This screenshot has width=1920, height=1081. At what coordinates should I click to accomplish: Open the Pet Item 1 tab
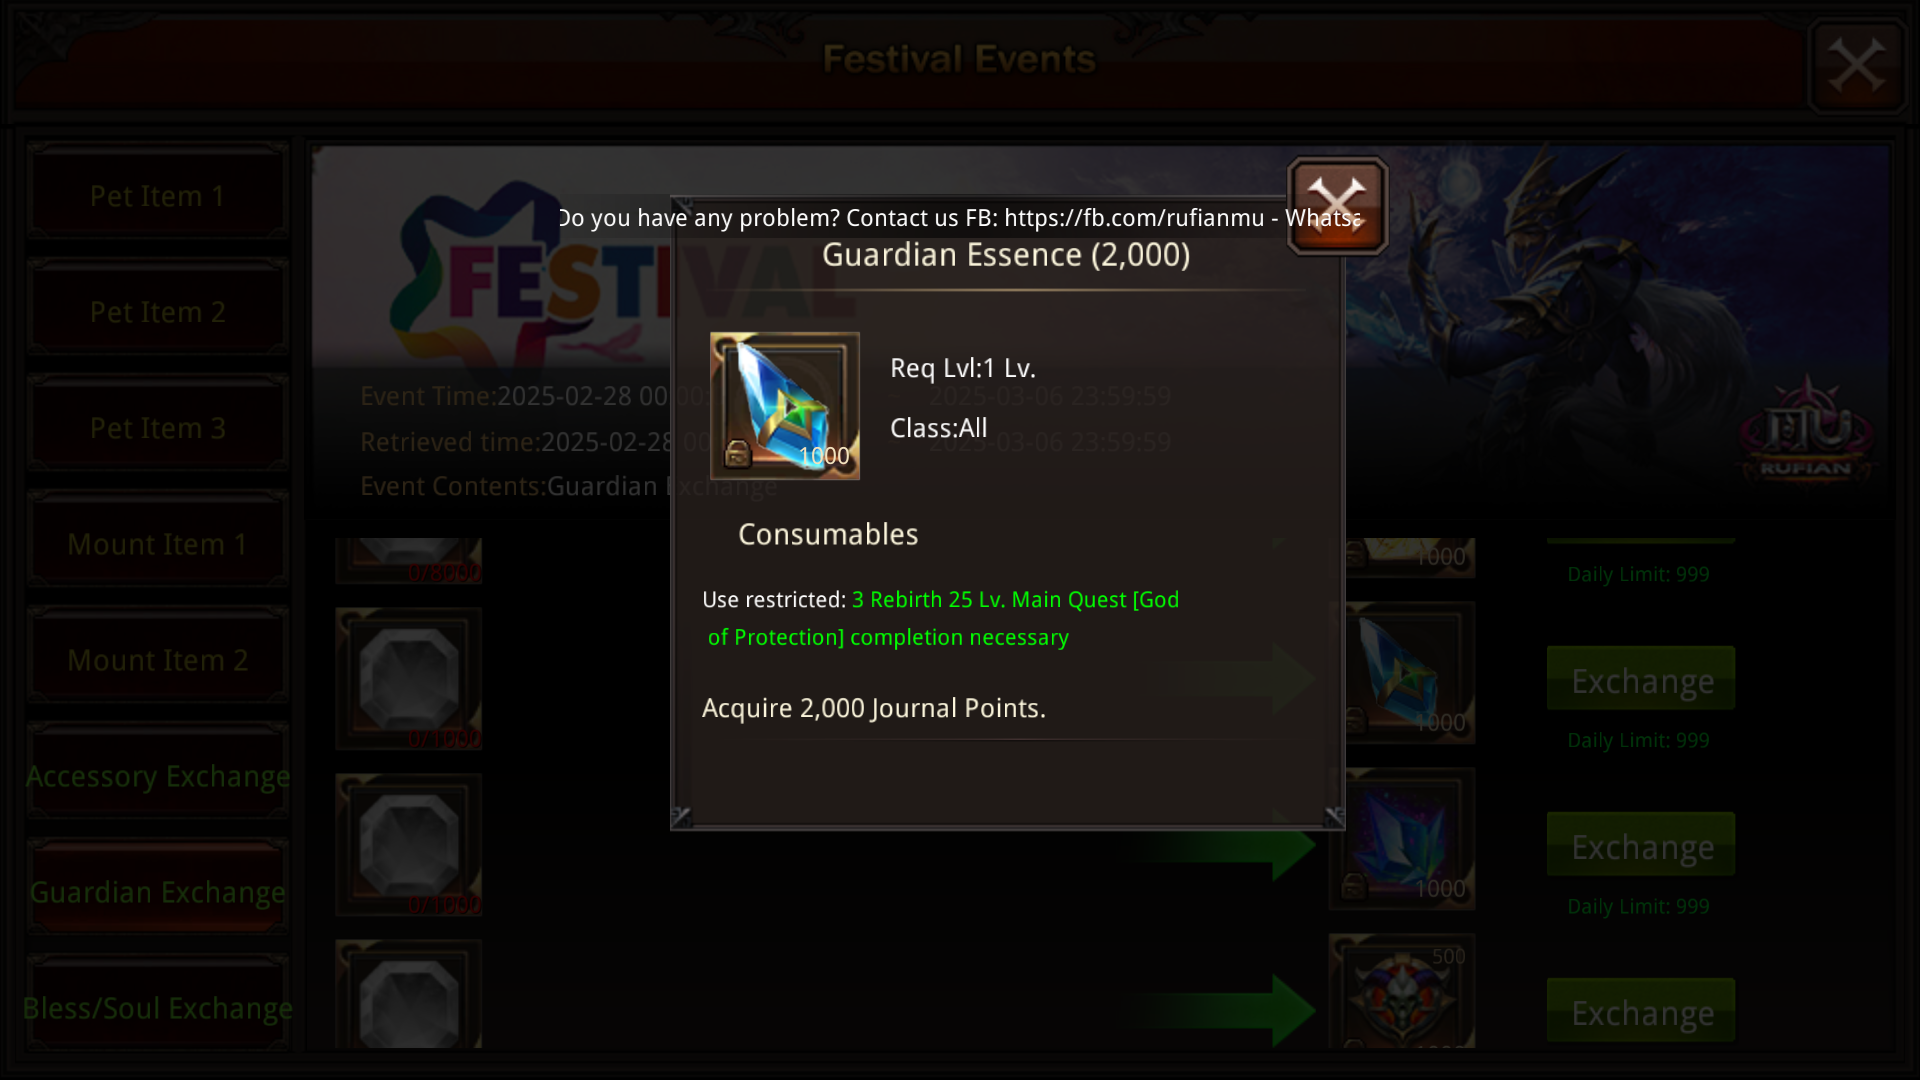[158, 196]
